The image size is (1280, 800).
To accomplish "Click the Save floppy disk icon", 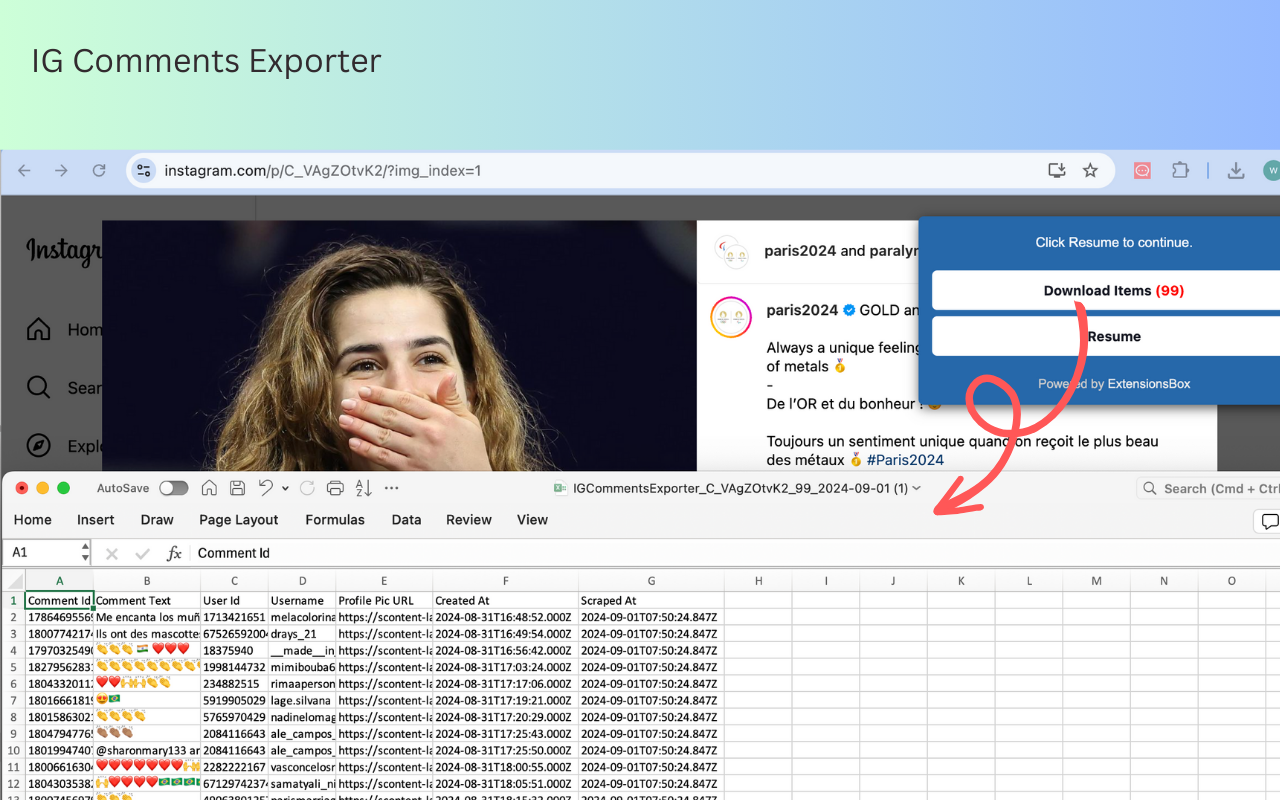I will pos(237,488).
